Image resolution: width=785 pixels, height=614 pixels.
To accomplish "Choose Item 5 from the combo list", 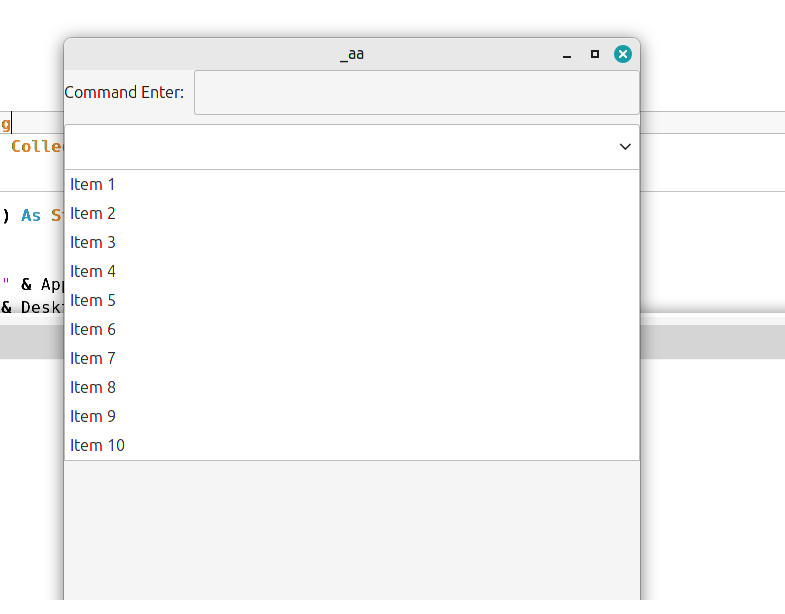I will (93, 300).
